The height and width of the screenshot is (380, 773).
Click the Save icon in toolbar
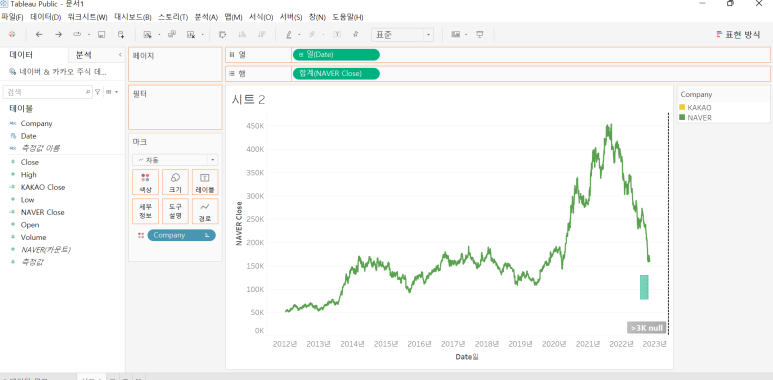[102, 35]
